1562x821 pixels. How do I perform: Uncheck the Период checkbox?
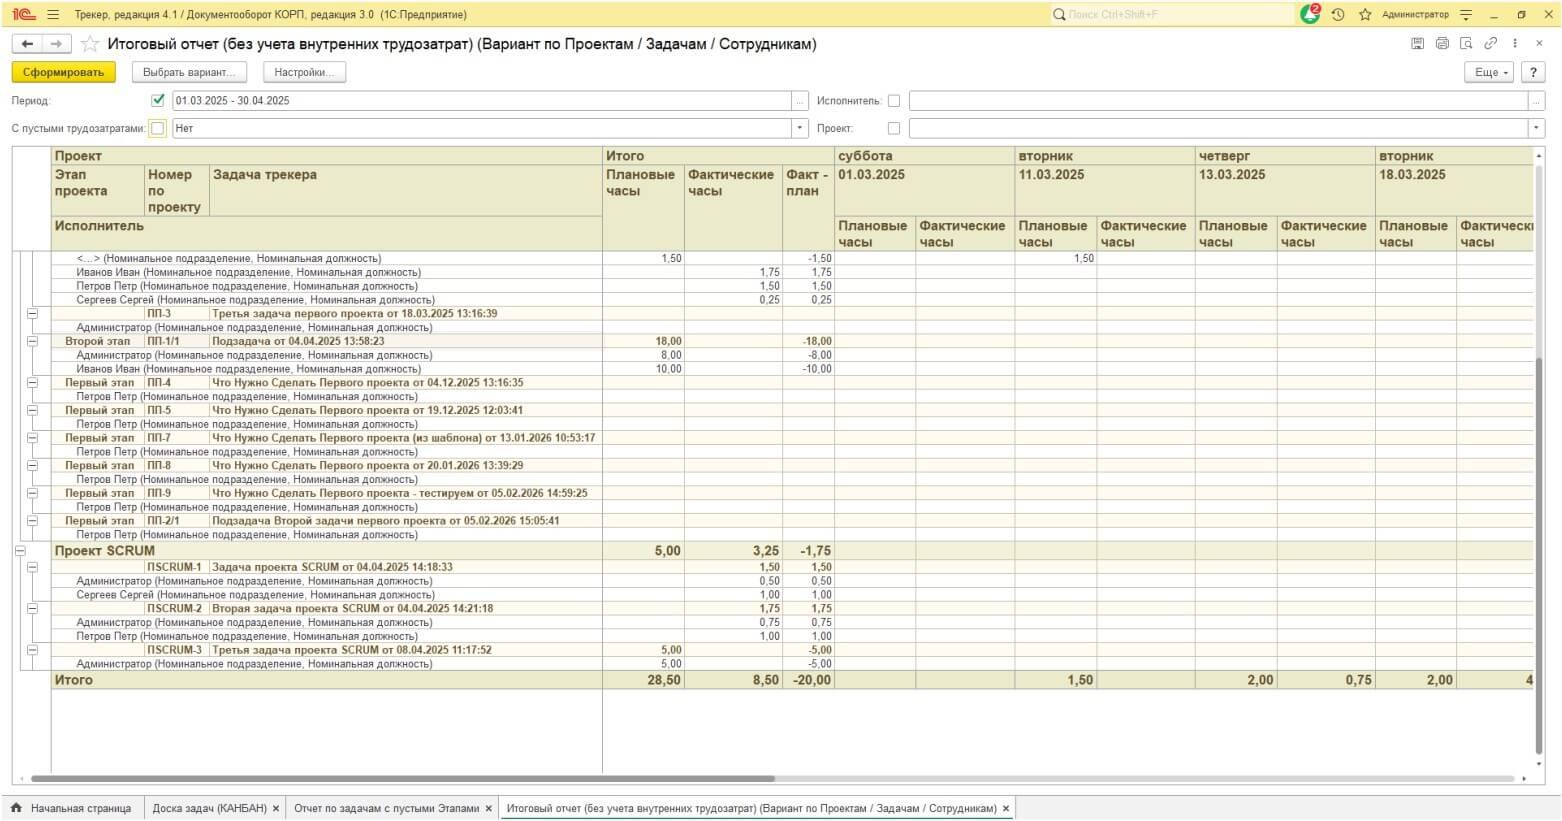(158, 100)
